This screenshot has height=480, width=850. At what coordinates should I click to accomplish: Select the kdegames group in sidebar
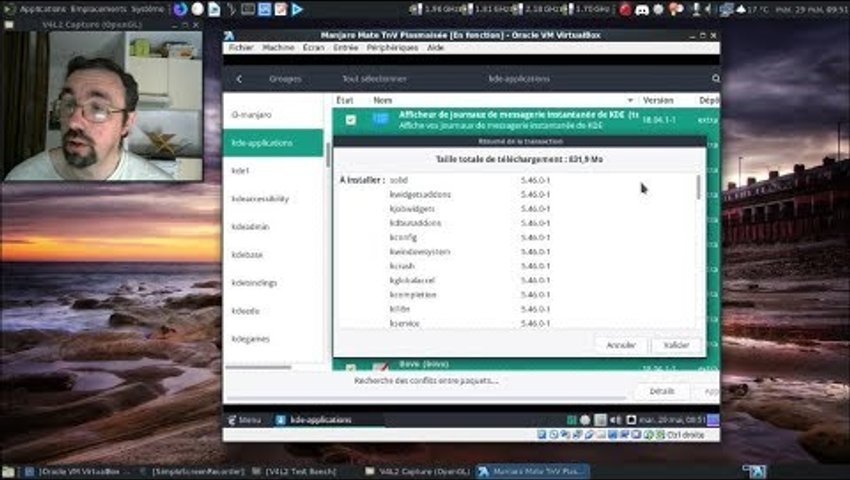click(273, 339)
